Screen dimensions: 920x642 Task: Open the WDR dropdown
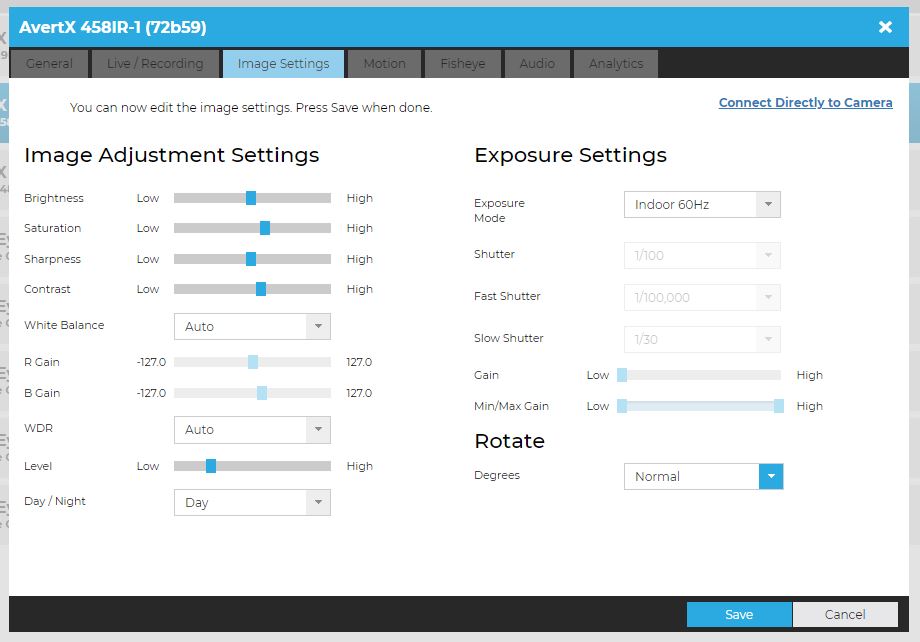(252, 430)
